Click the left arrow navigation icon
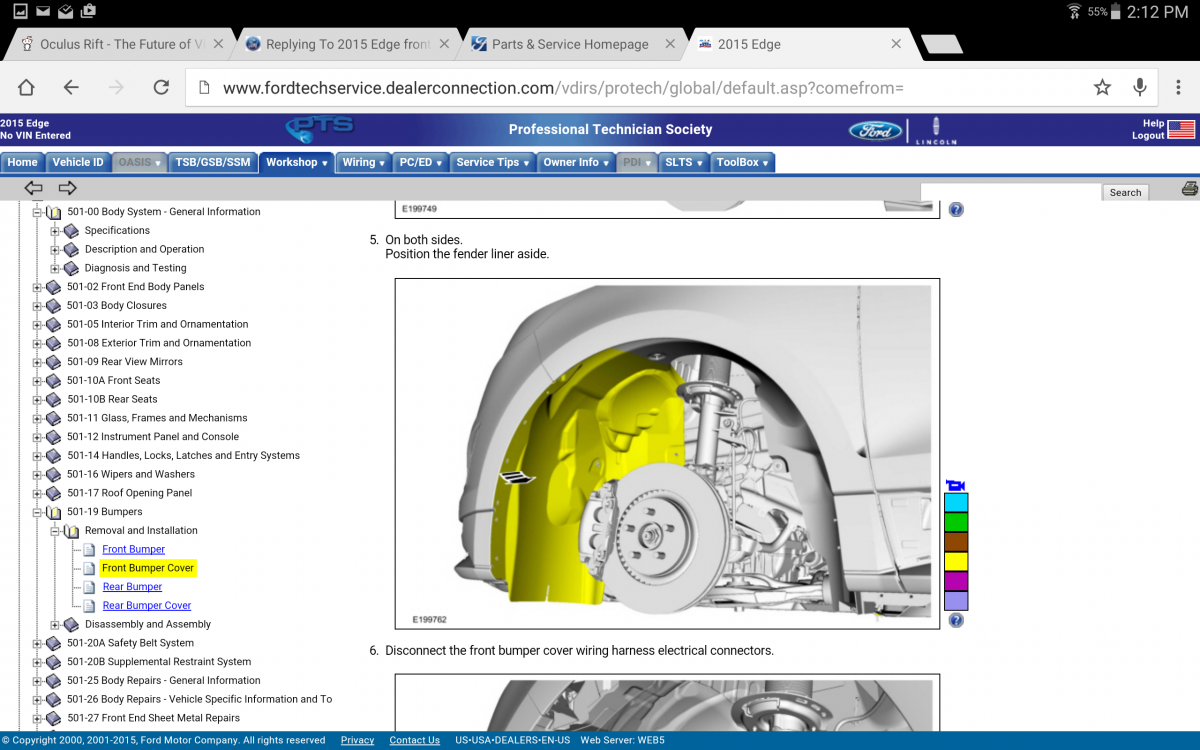 [34, 188]
